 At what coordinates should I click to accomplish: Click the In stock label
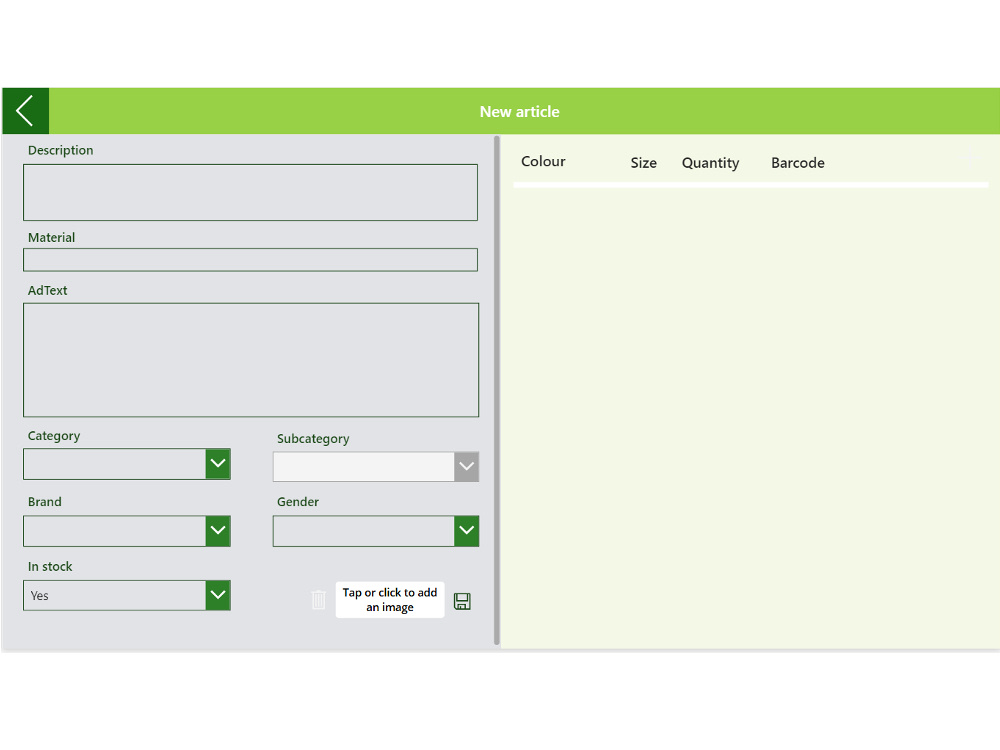tap(50, 566)
